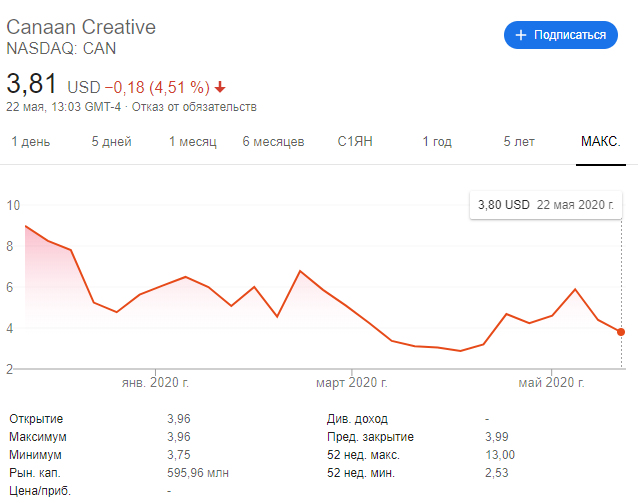This screenshot has height=503, width=638.
Task: Show the 5 лет chart range
Action: pyautogui.click(x=519, y=142)
